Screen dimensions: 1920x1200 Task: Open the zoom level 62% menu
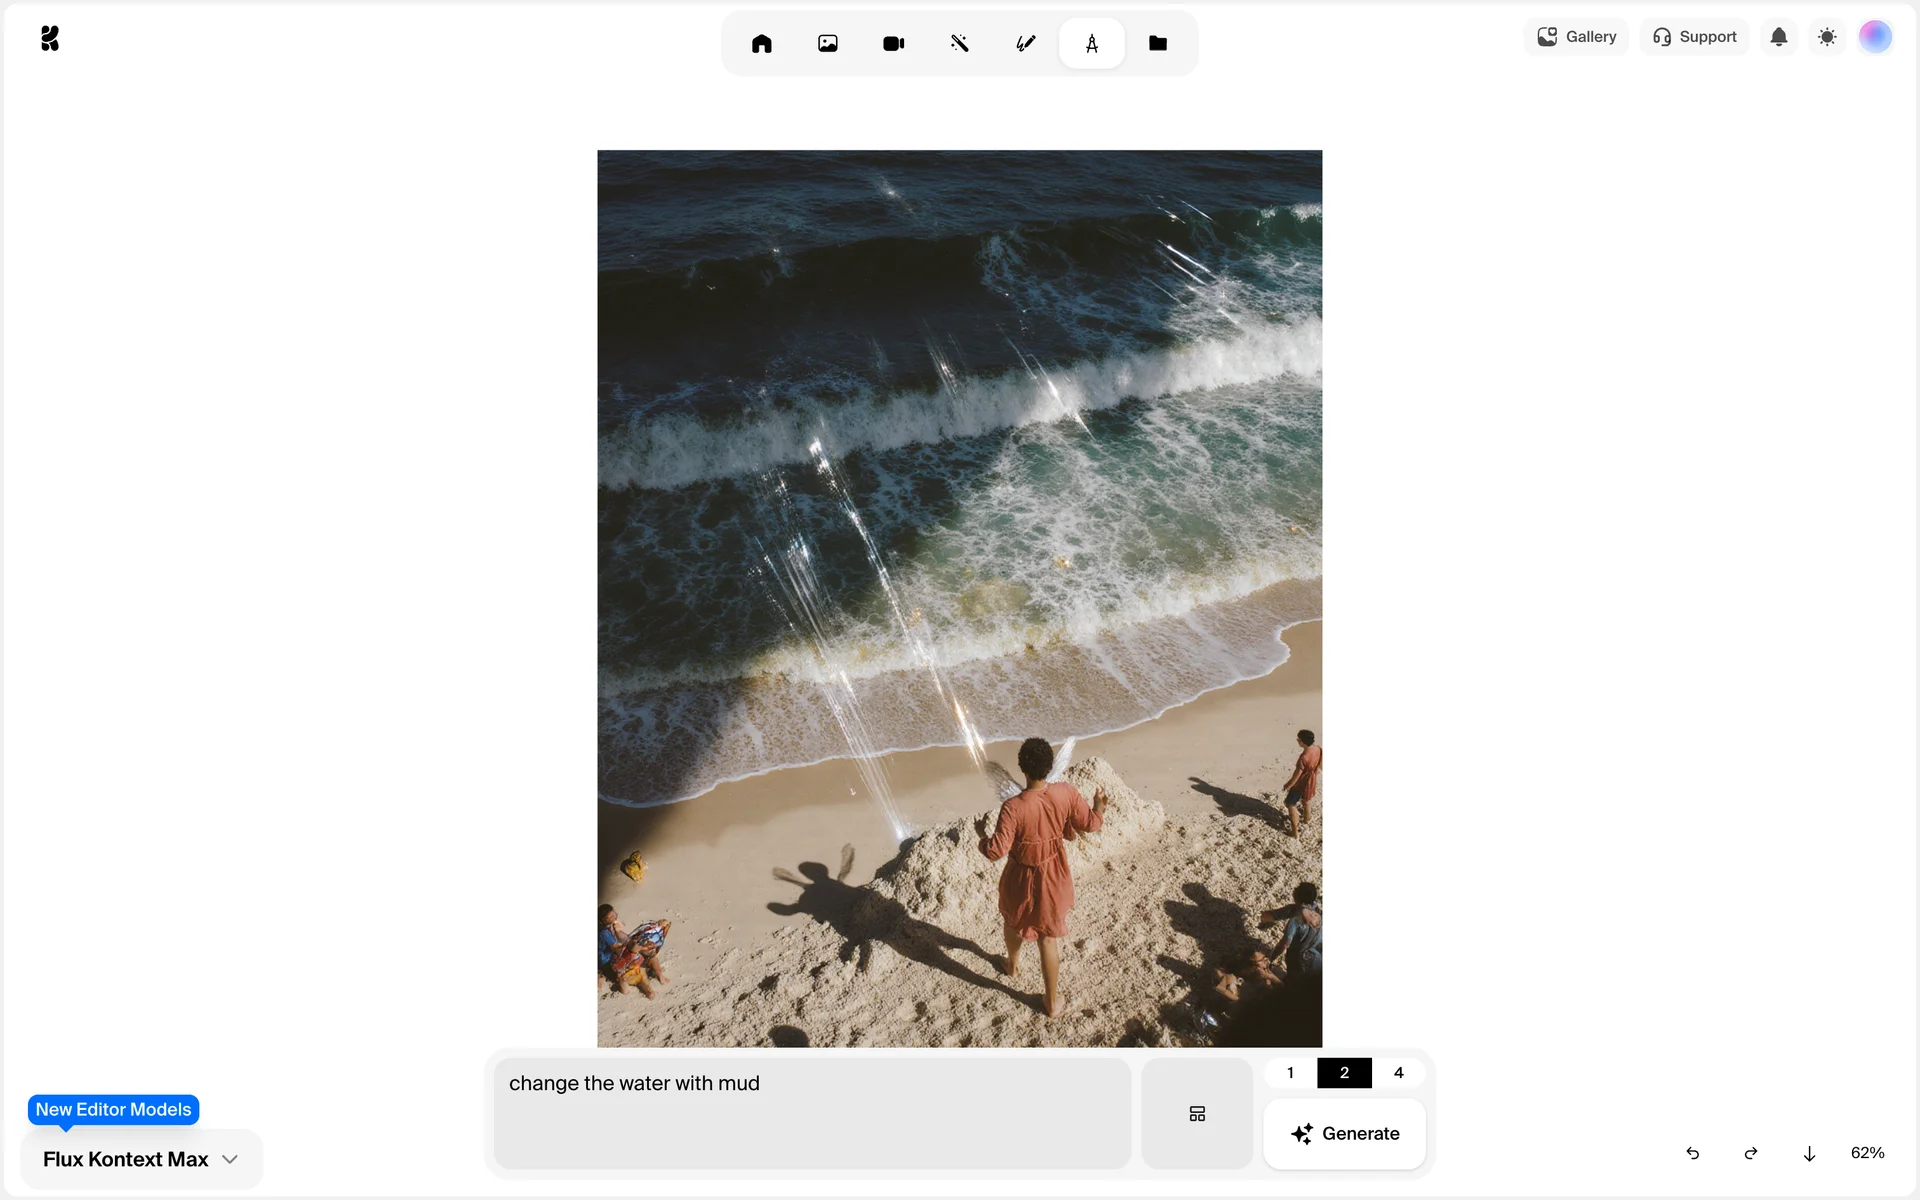[x=1867, y=1153]
